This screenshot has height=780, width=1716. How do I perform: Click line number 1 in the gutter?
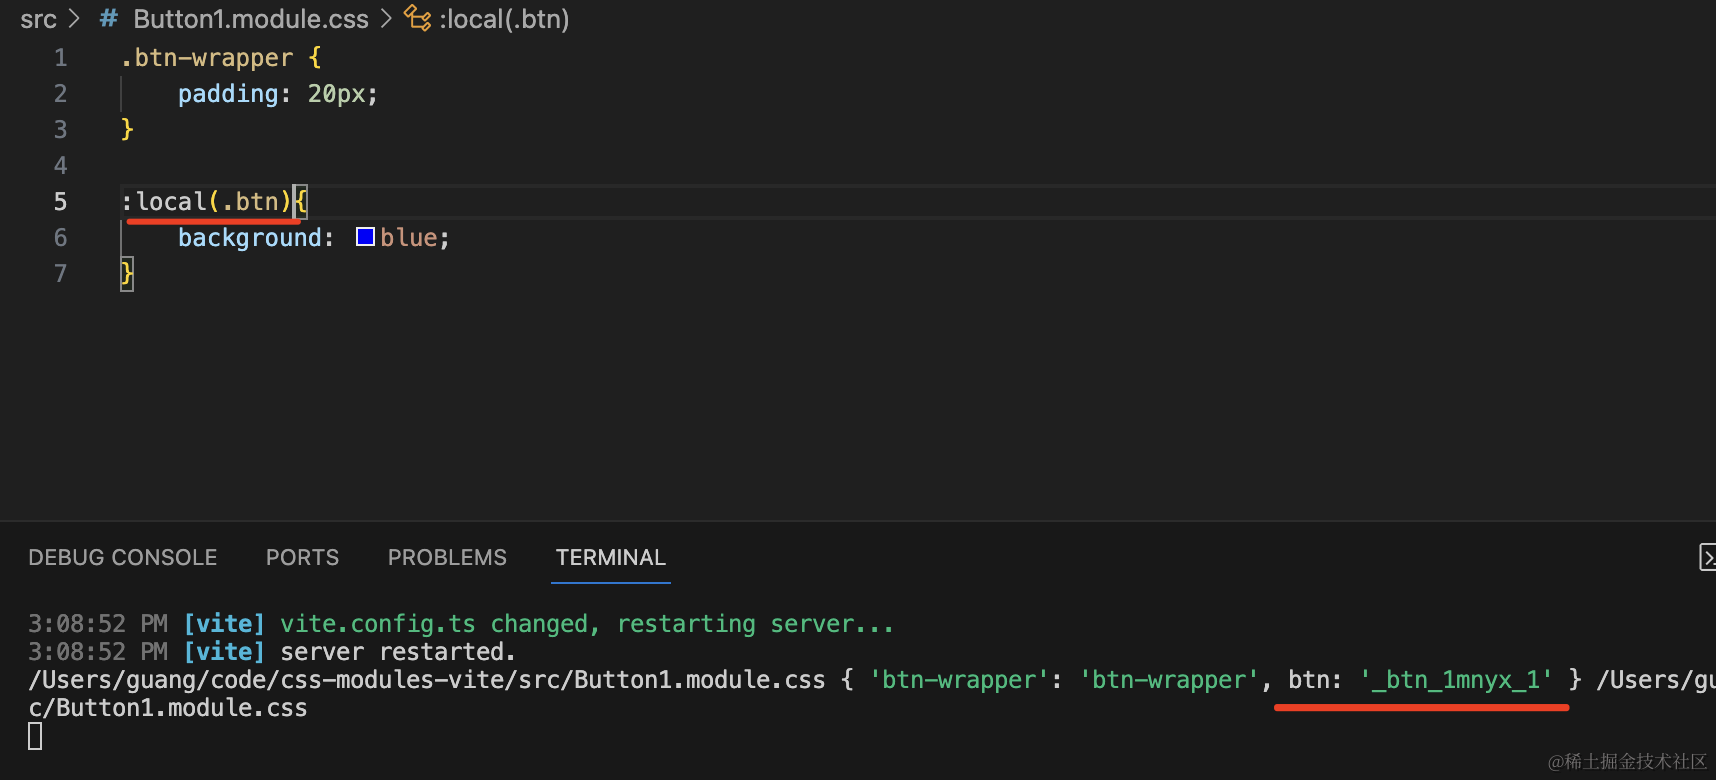coord(61,58)
